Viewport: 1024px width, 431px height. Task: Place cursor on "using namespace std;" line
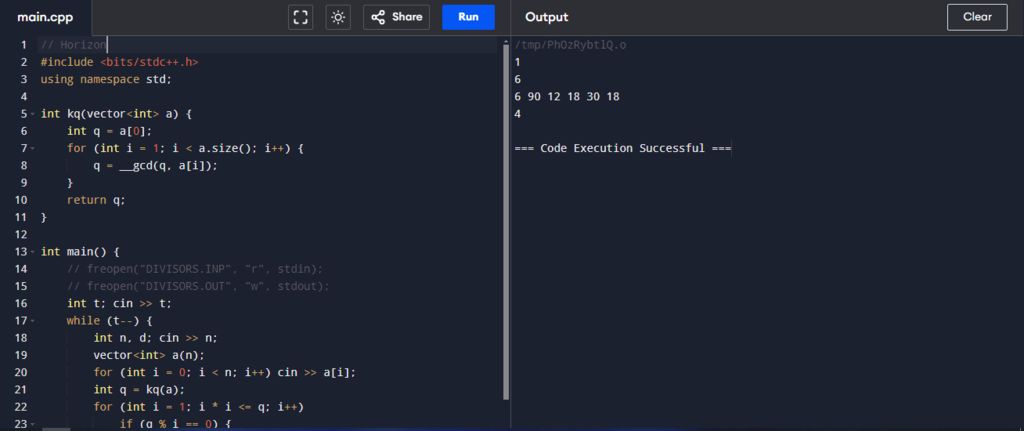(106, 79)
